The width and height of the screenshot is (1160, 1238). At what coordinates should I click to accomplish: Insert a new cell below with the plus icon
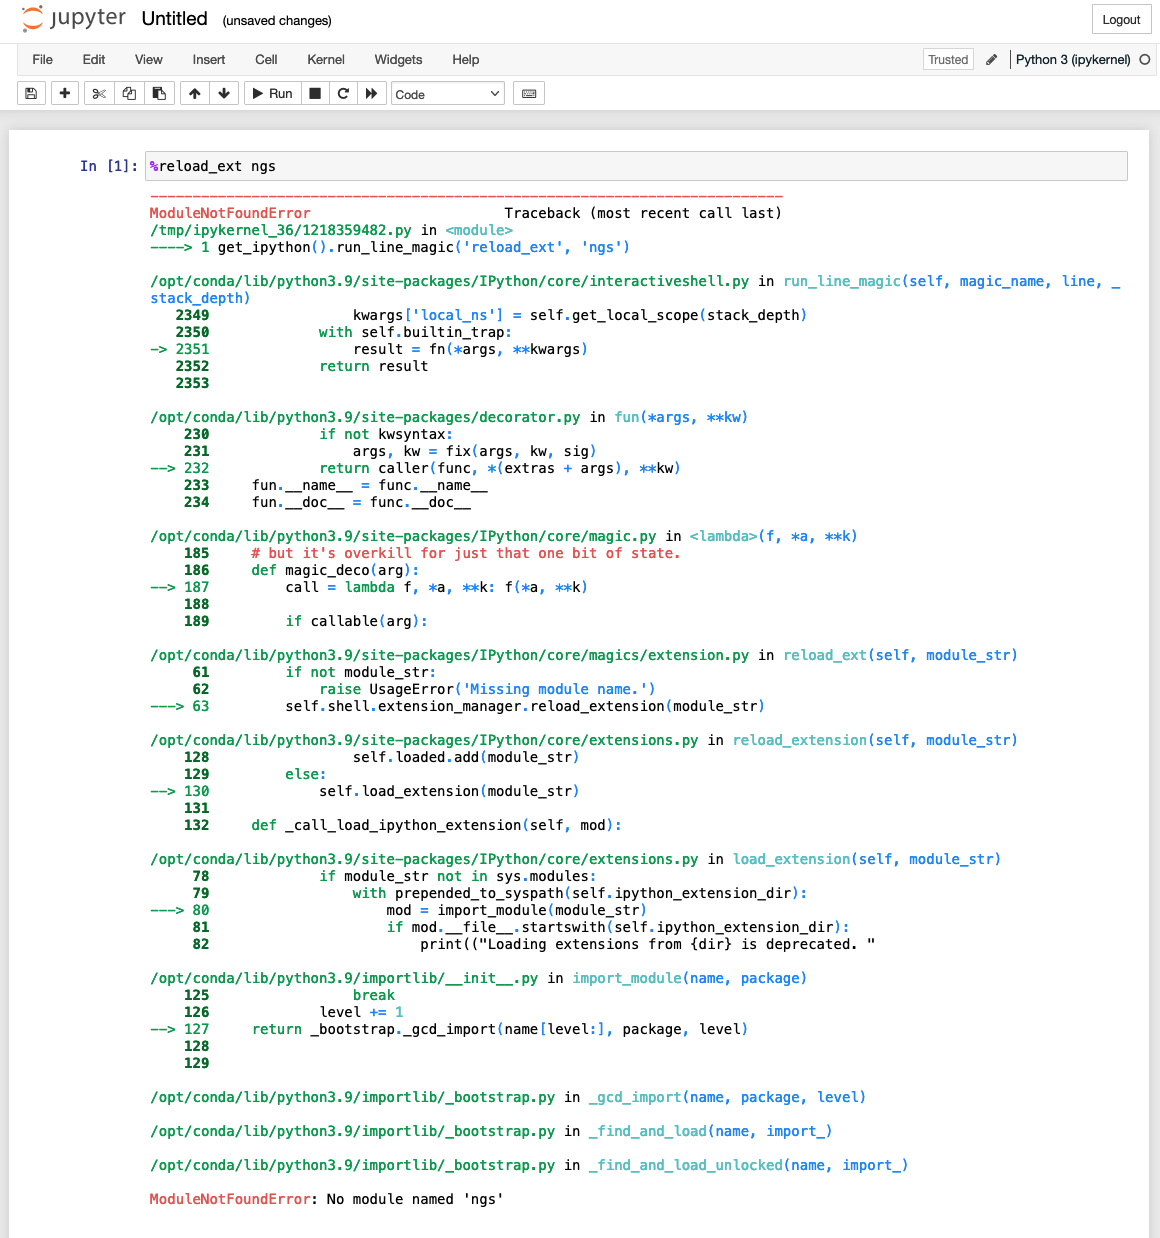[64, 92]
